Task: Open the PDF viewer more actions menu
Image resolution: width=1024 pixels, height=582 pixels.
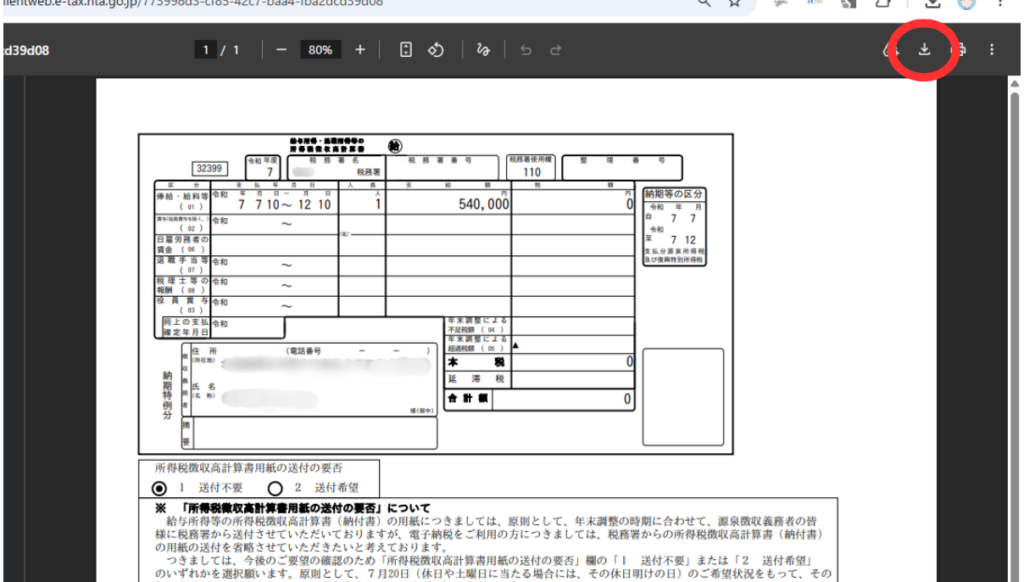Action: 991,50
